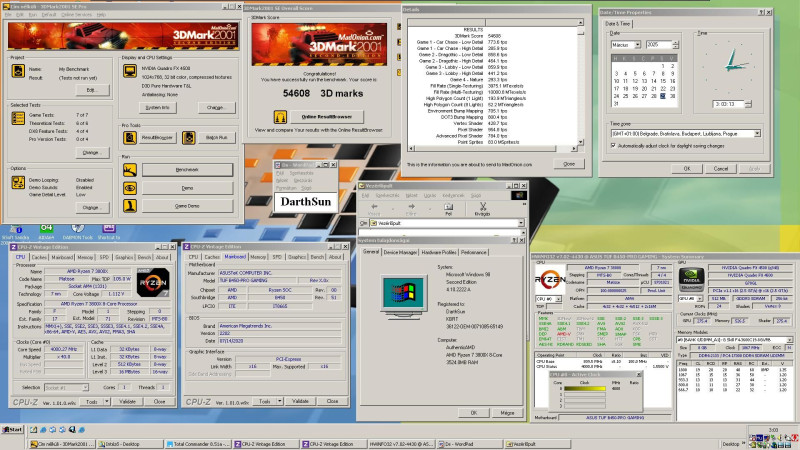This screenshot has width=800, height=450.
Task: Open Tools dropdown arrow in CPU-Z Motherboard window
Action: [280, 402]
